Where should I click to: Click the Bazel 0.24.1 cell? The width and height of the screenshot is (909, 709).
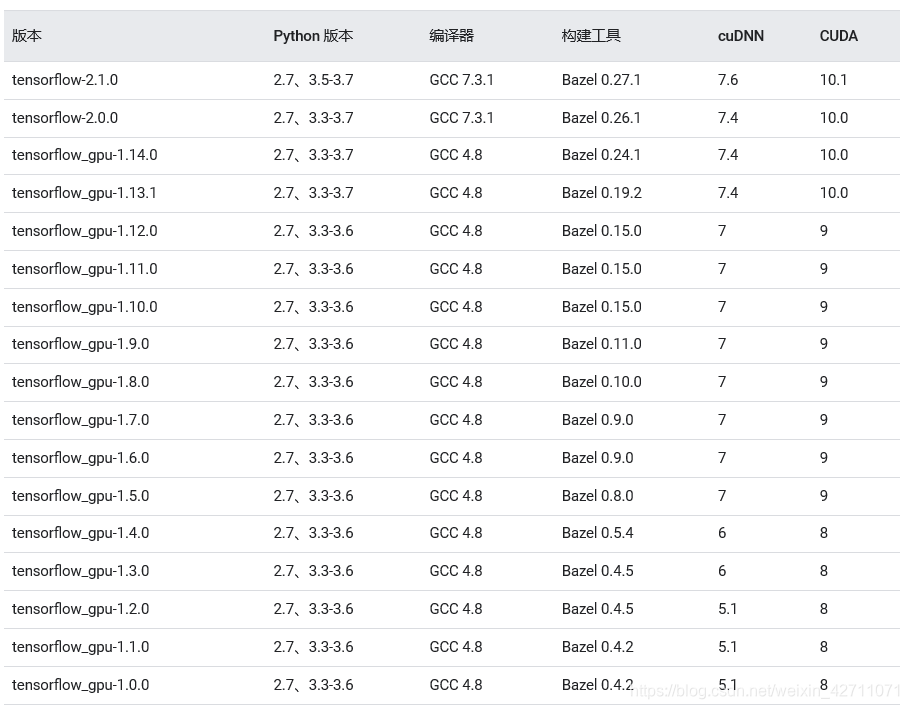click(x=601, y=155)
